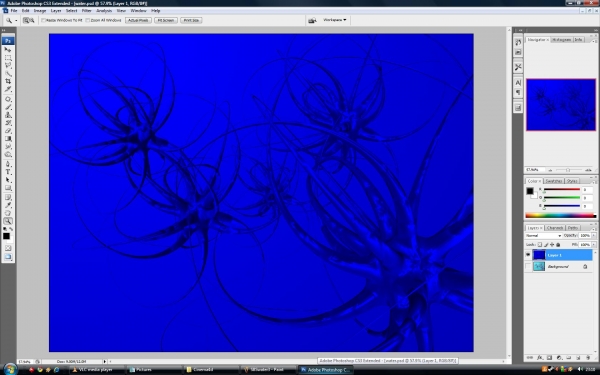Select the Clone Stamp tool

point(8,115)
